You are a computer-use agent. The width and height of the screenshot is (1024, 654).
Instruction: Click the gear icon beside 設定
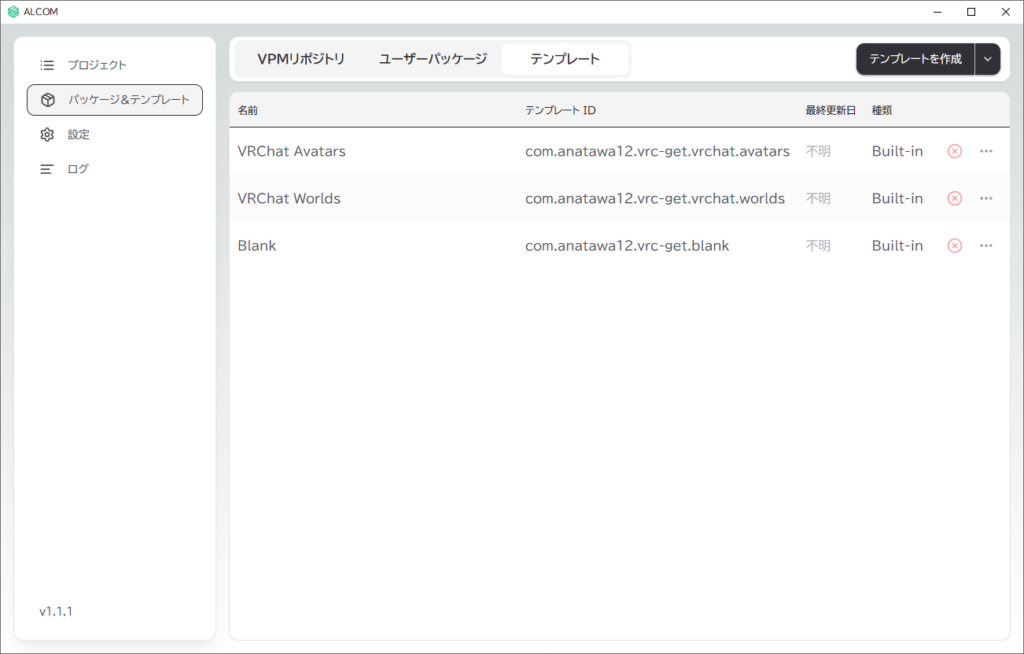pos(47,135)
